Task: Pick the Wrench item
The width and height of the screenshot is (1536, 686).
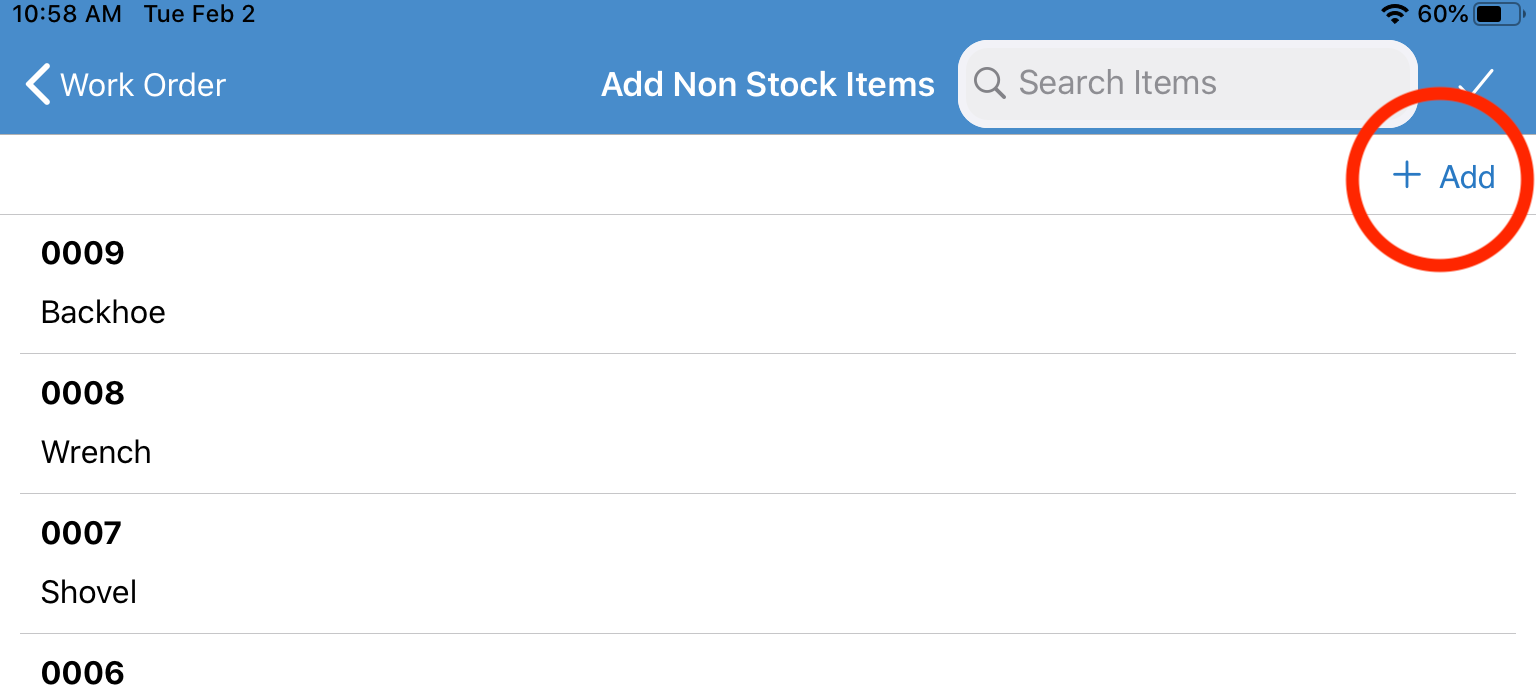Action: 96,452
